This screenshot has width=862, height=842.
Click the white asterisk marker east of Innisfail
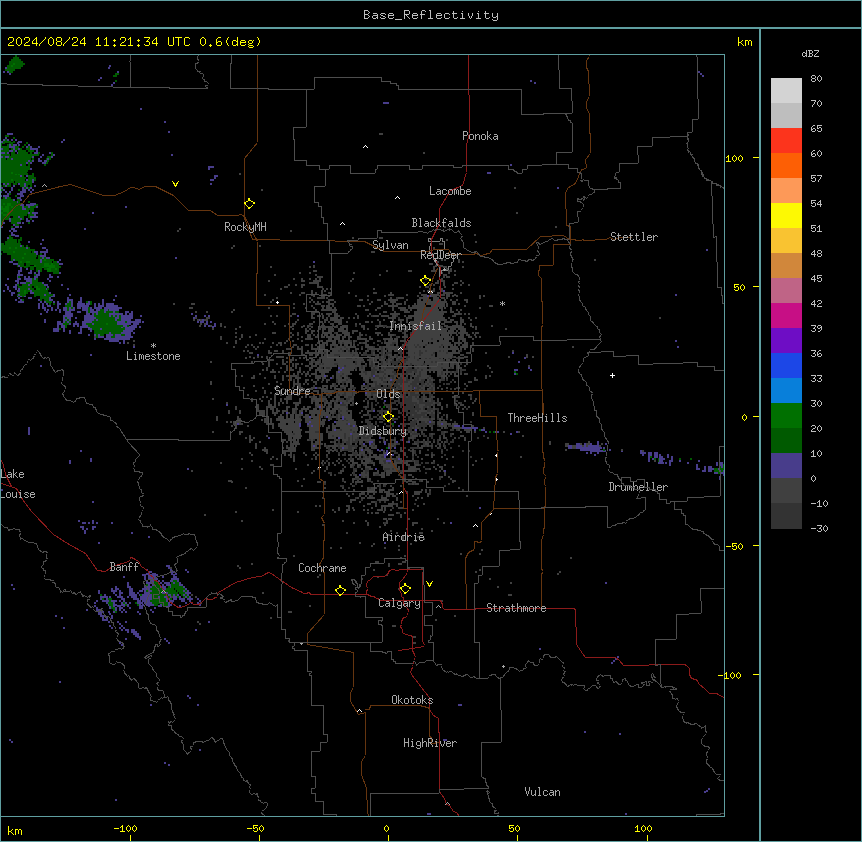502,303
